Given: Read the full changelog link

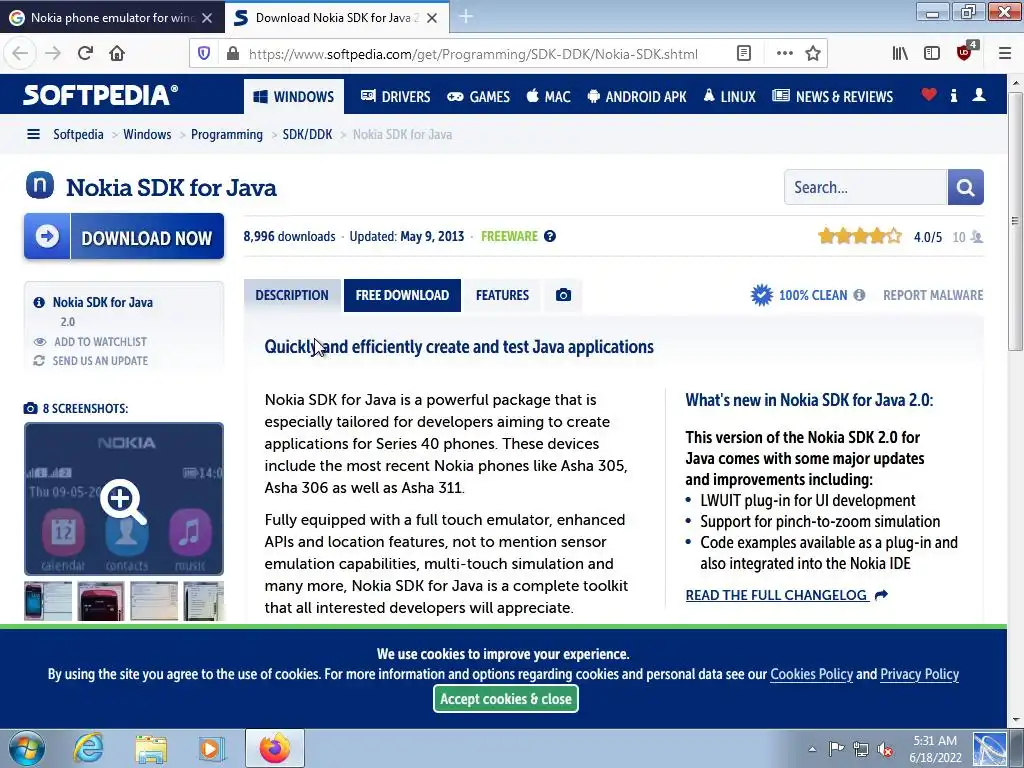Looking at the screenshot, I should pyautogui.click(x=776, y=595).
